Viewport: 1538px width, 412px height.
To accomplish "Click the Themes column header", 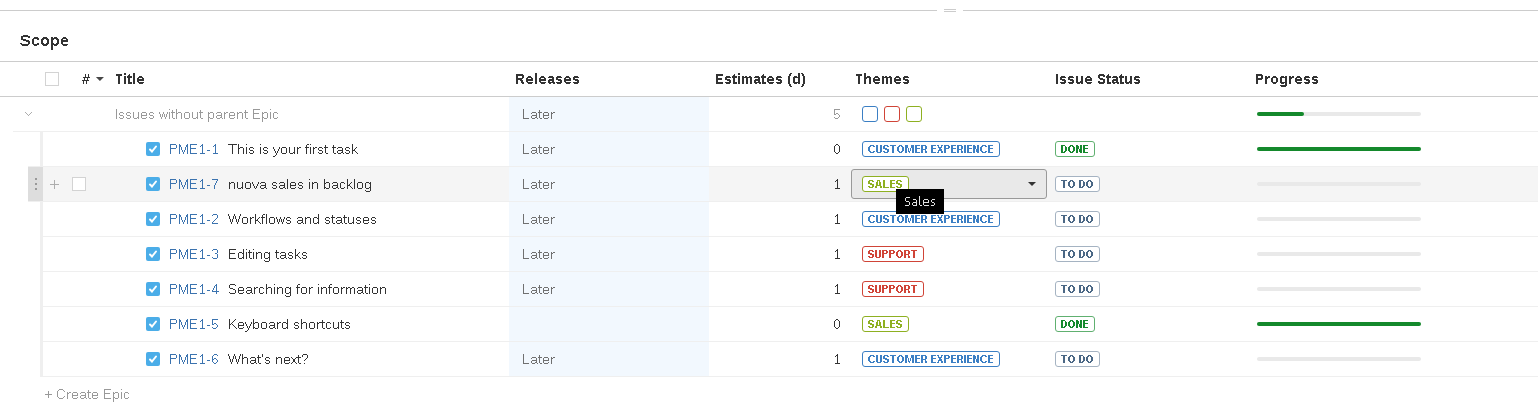I will click(x=882, y=79).
